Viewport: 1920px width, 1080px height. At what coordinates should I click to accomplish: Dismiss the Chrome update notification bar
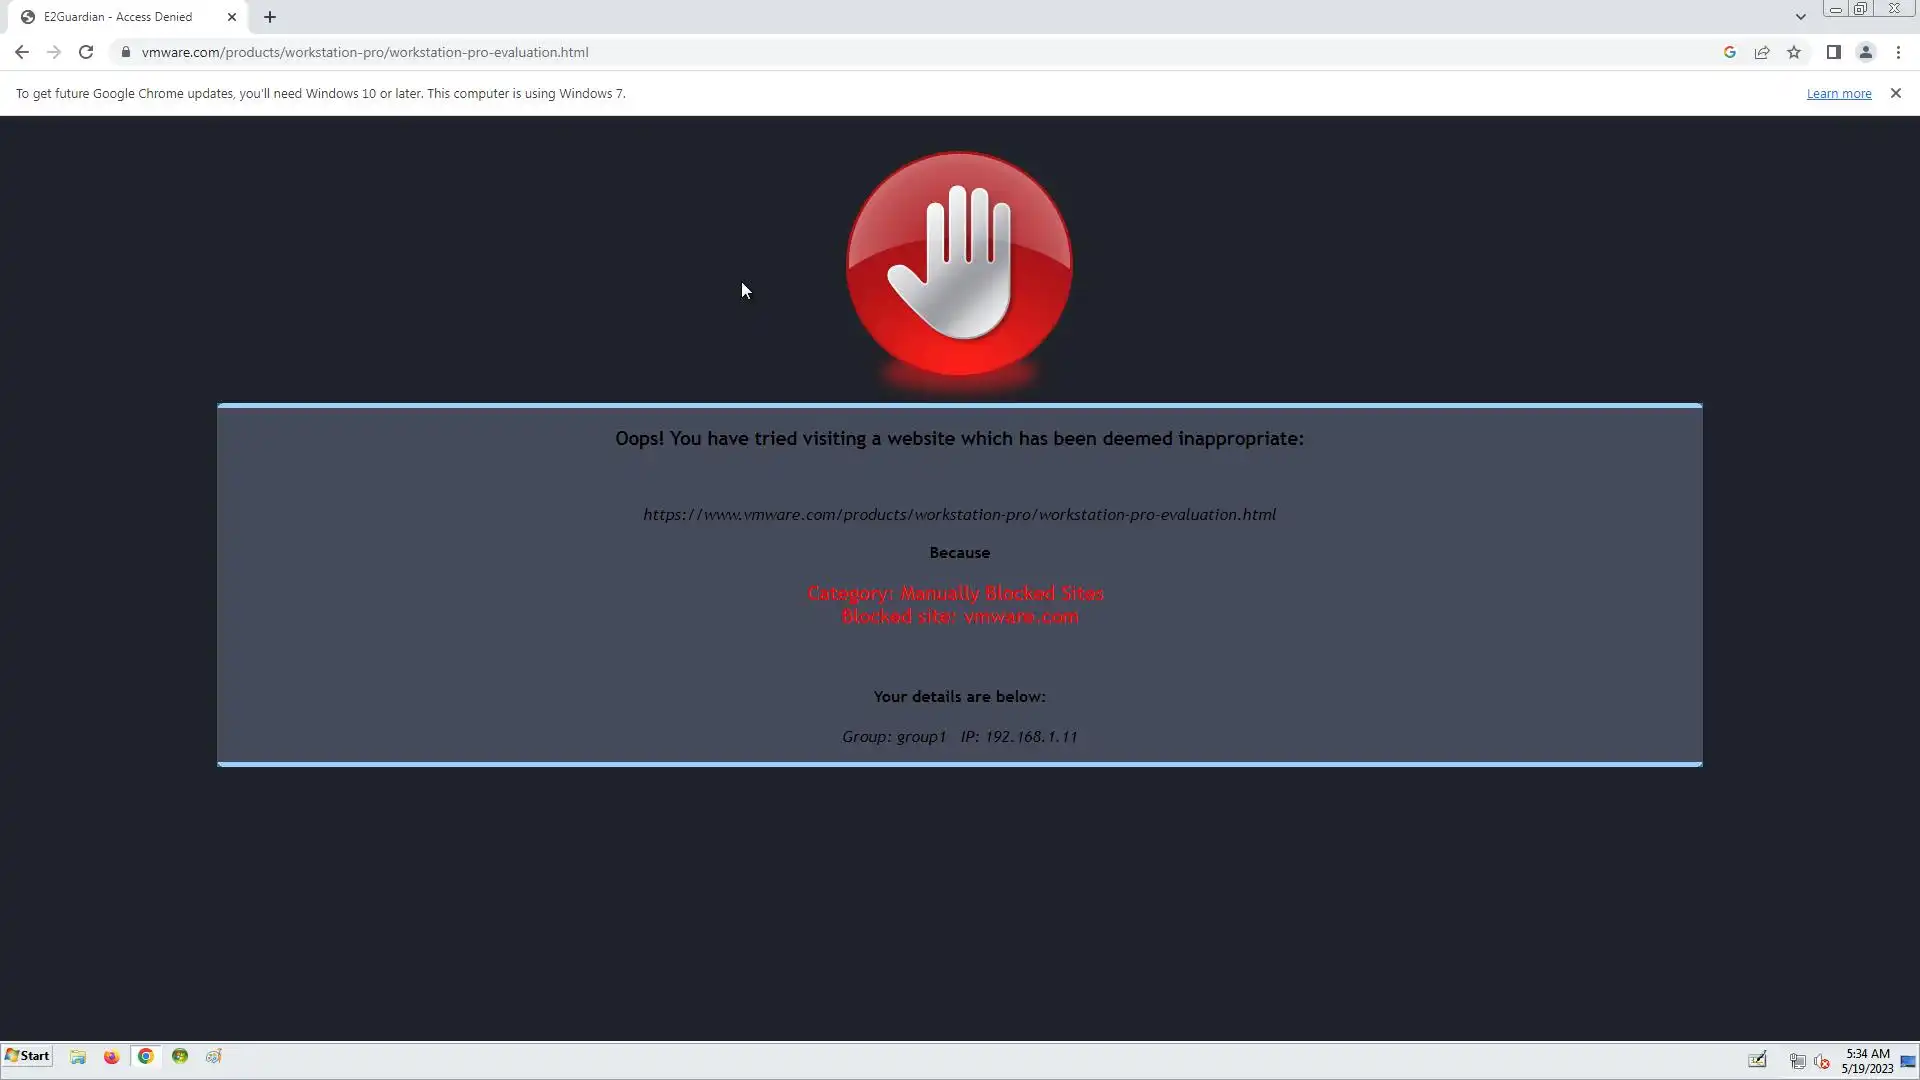click(x=1895, y=93)
